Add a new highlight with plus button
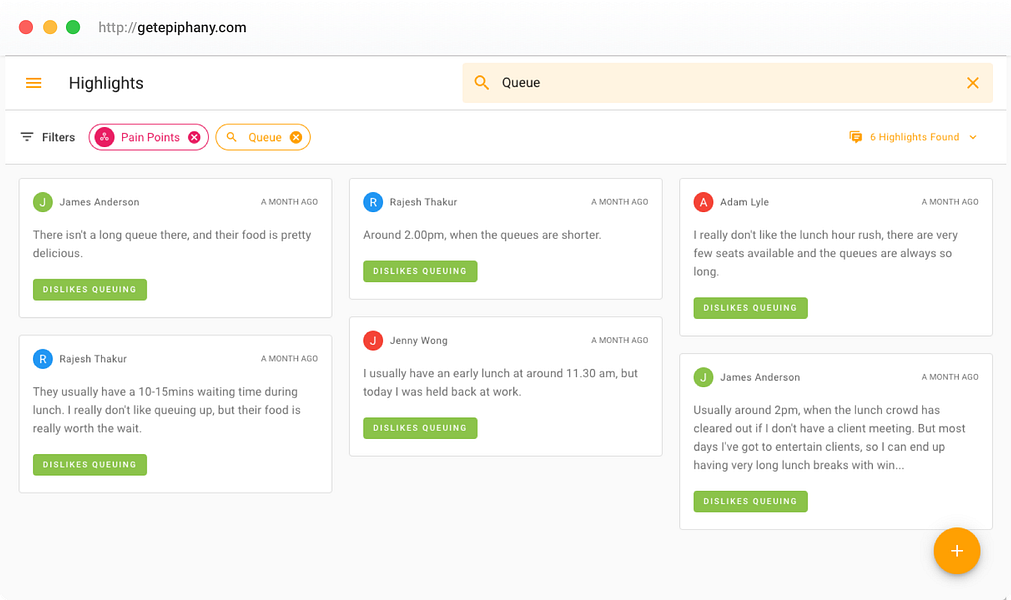The image size is (1011, 600). click(957, 551)
